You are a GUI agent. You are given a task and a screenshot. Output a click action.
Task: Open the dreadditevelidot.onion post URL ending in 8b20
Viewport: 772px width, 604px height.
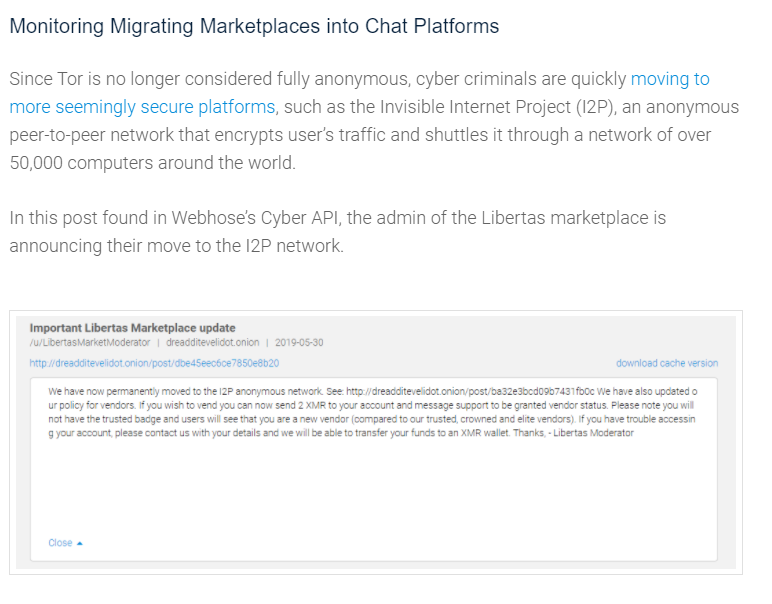click(154, 363)
